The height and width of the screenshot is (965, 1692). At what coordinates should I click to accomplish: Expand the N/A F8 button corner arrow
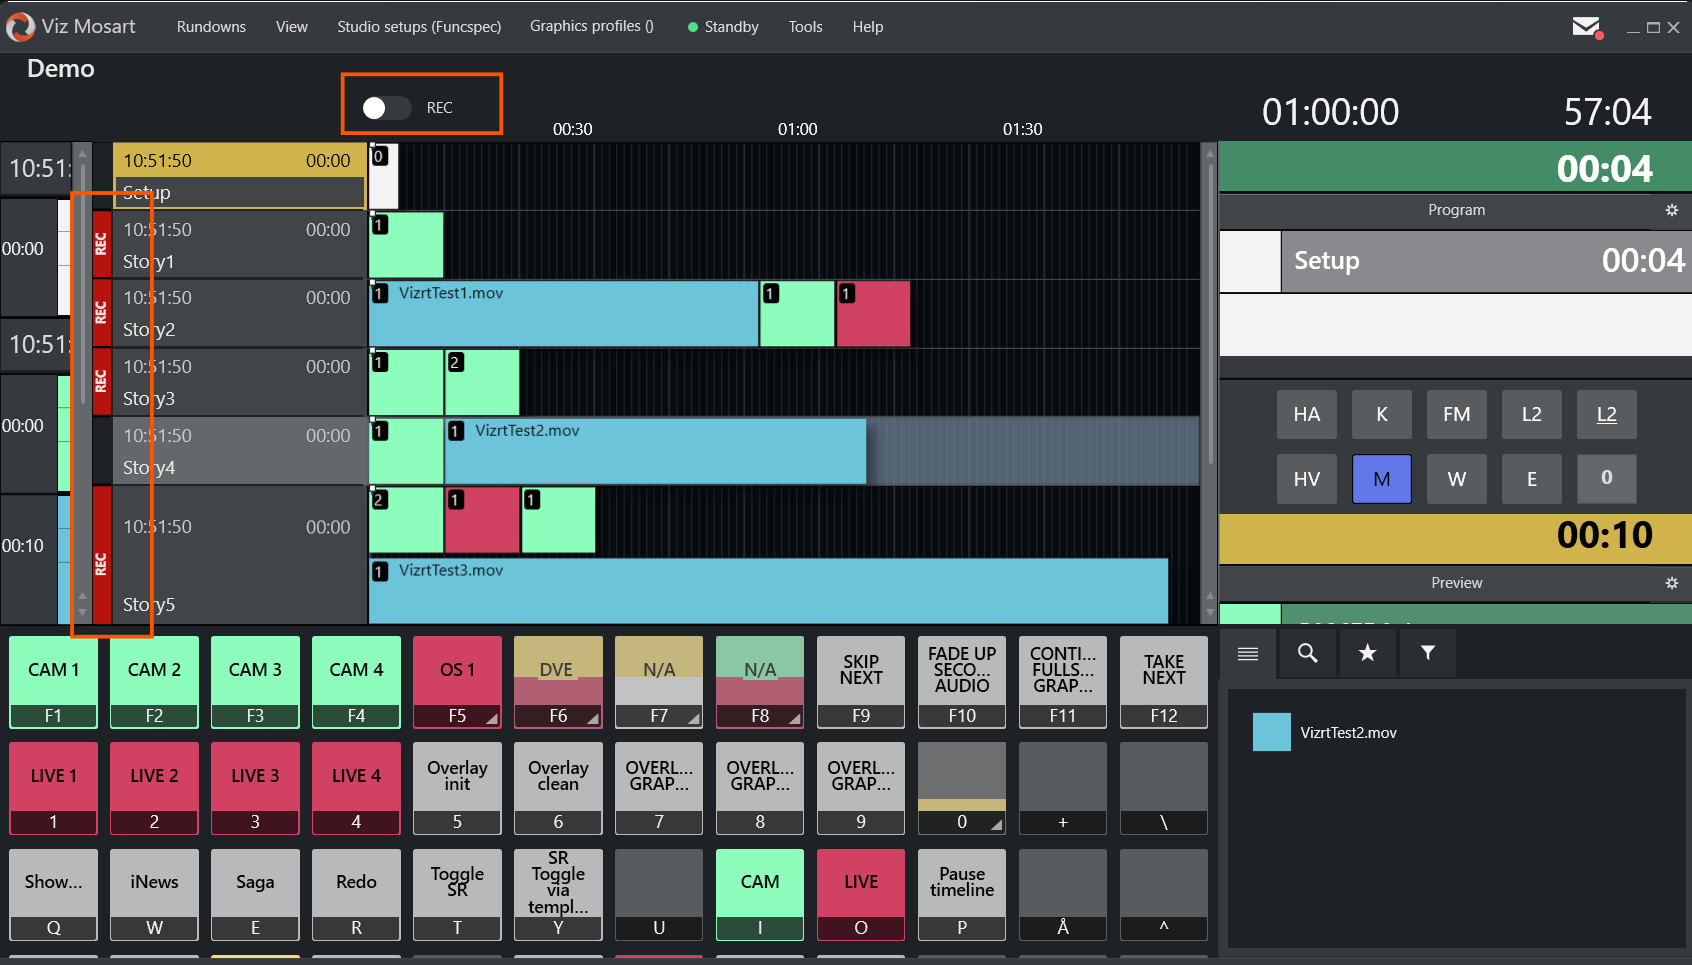(794, 718)
